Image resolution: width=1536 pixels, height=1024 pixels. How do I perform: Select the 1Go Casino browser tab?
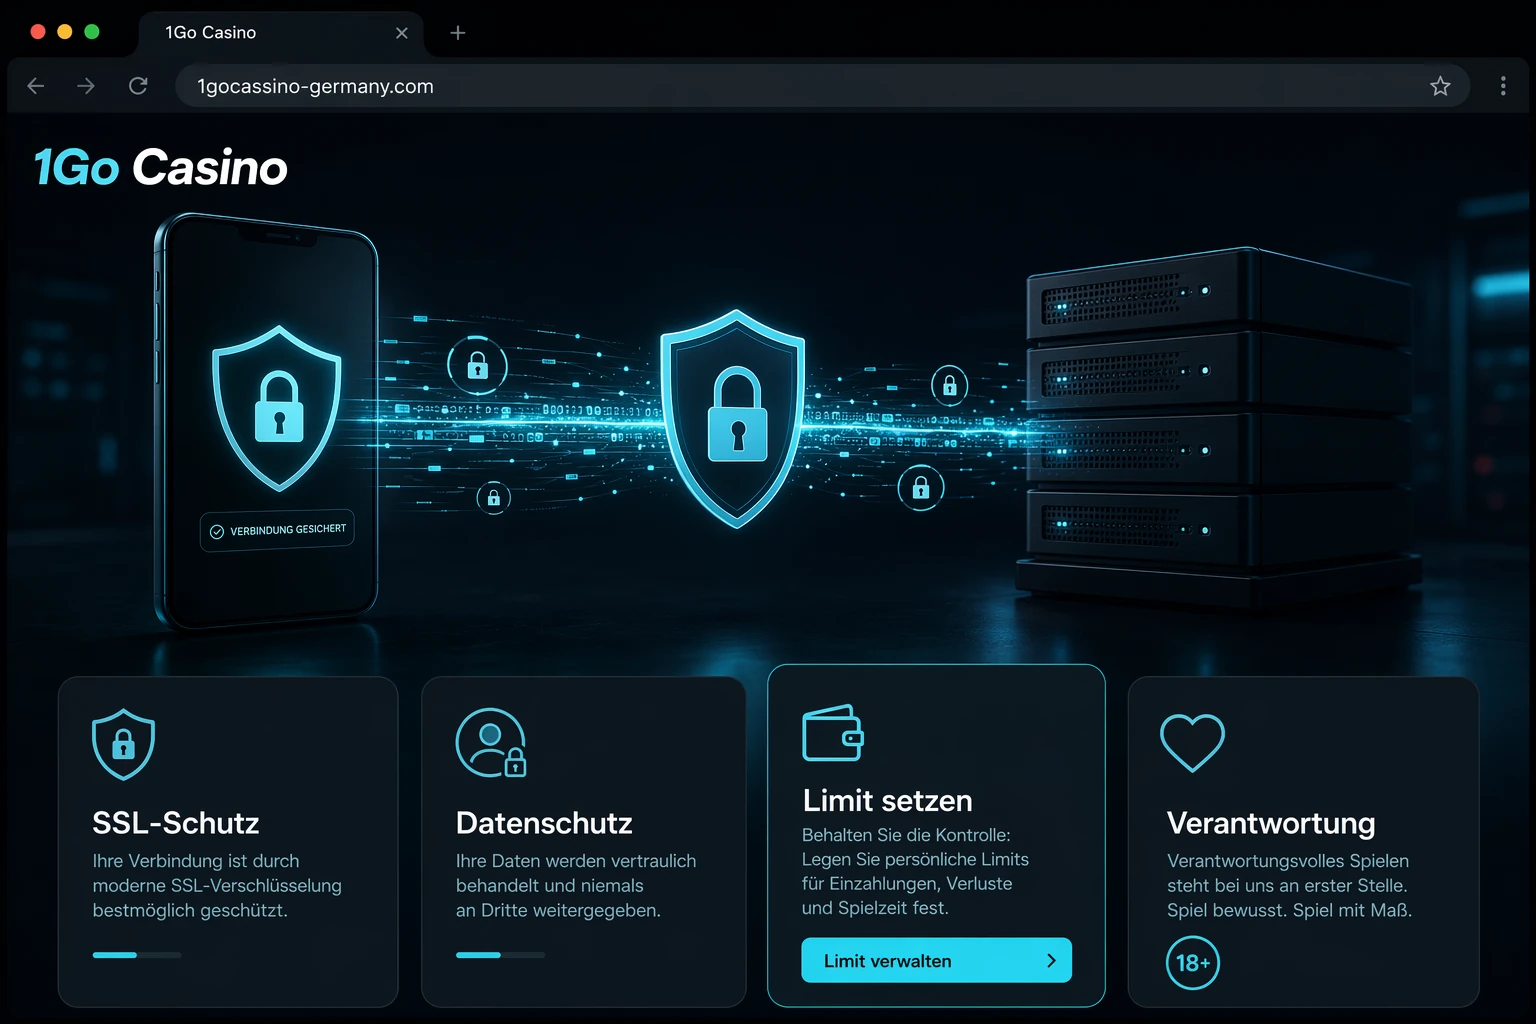point(280,33)
